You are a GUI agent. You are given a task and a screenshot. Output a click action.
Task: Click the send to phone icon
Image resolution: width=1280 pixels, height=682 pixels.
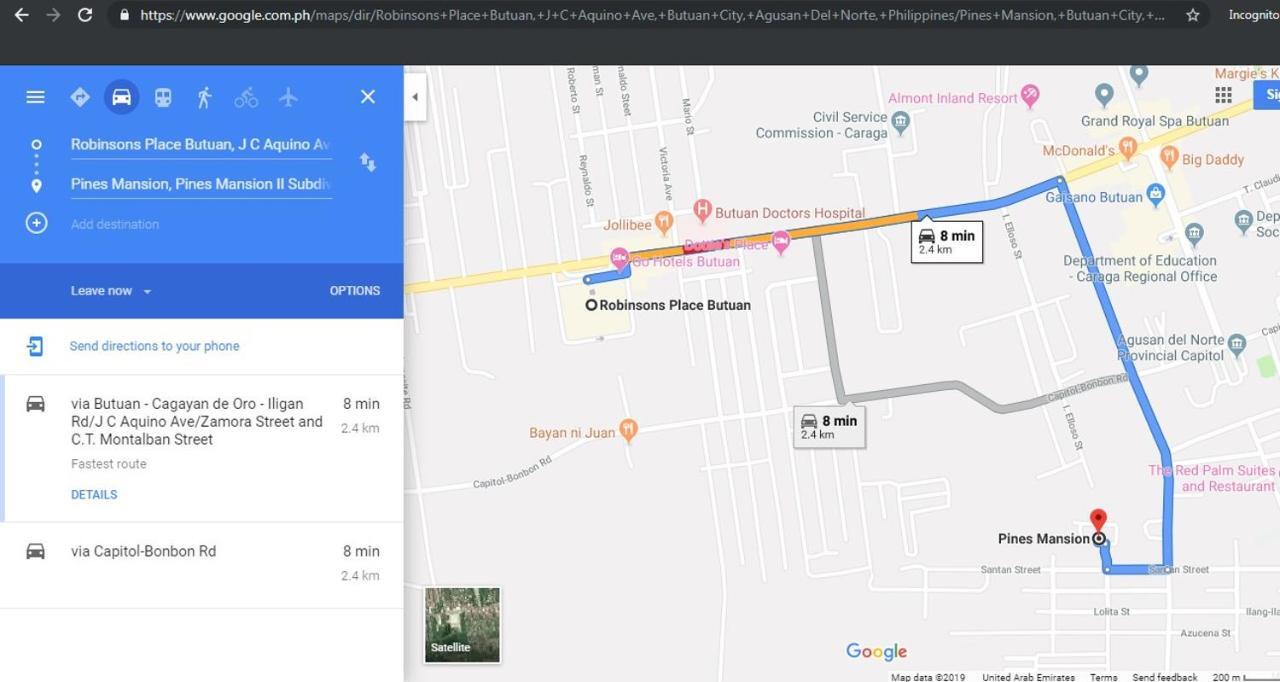(x=35, y=346)
